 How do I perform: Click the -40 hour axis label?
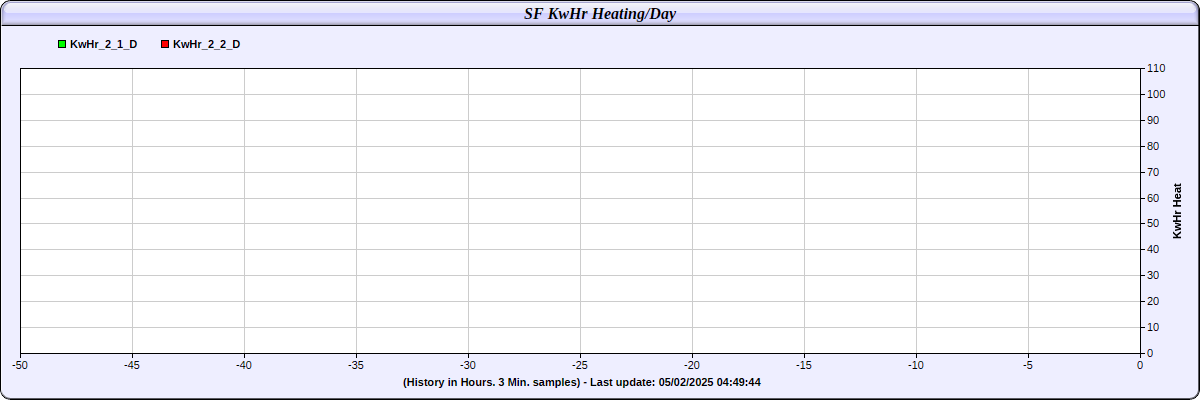244,365
